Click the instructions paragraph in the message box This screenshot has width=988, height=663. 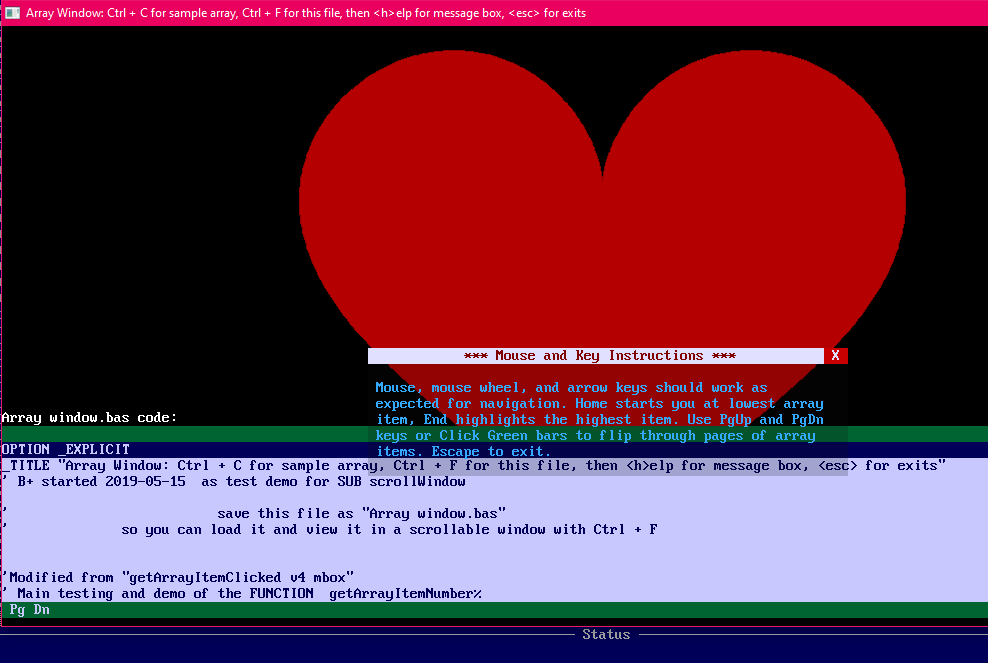pos(599,419)
